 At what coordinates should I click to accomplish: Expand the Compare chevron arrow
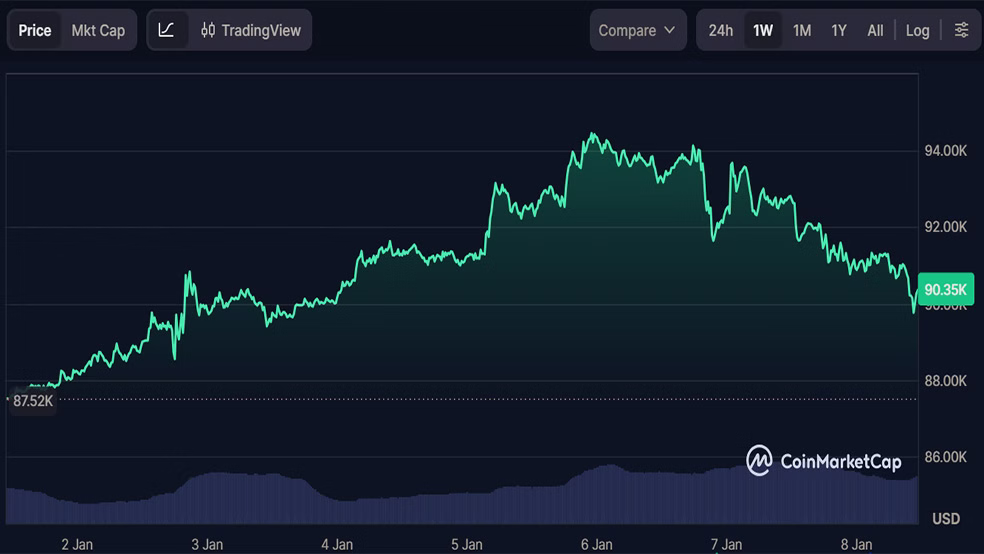tap(669, 30)
